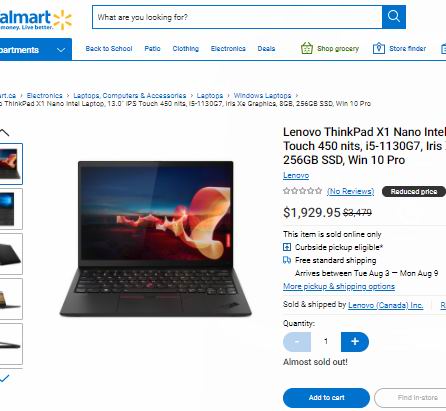Image resolution: width=446 pixels, height=411 pixels.
Task: Click the Lenovo brand link
Action: (296, 175)
